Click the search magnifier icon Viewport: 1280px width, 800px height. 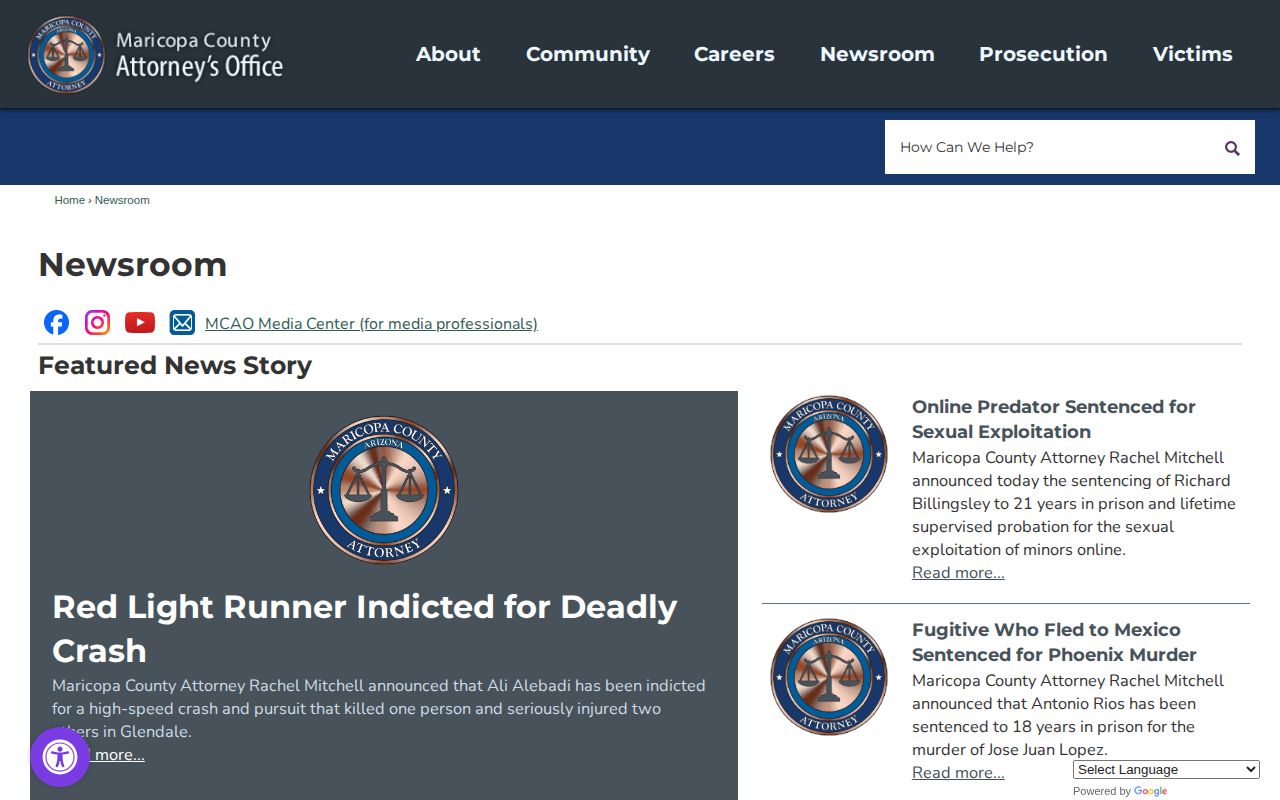tap(1232, 148)
